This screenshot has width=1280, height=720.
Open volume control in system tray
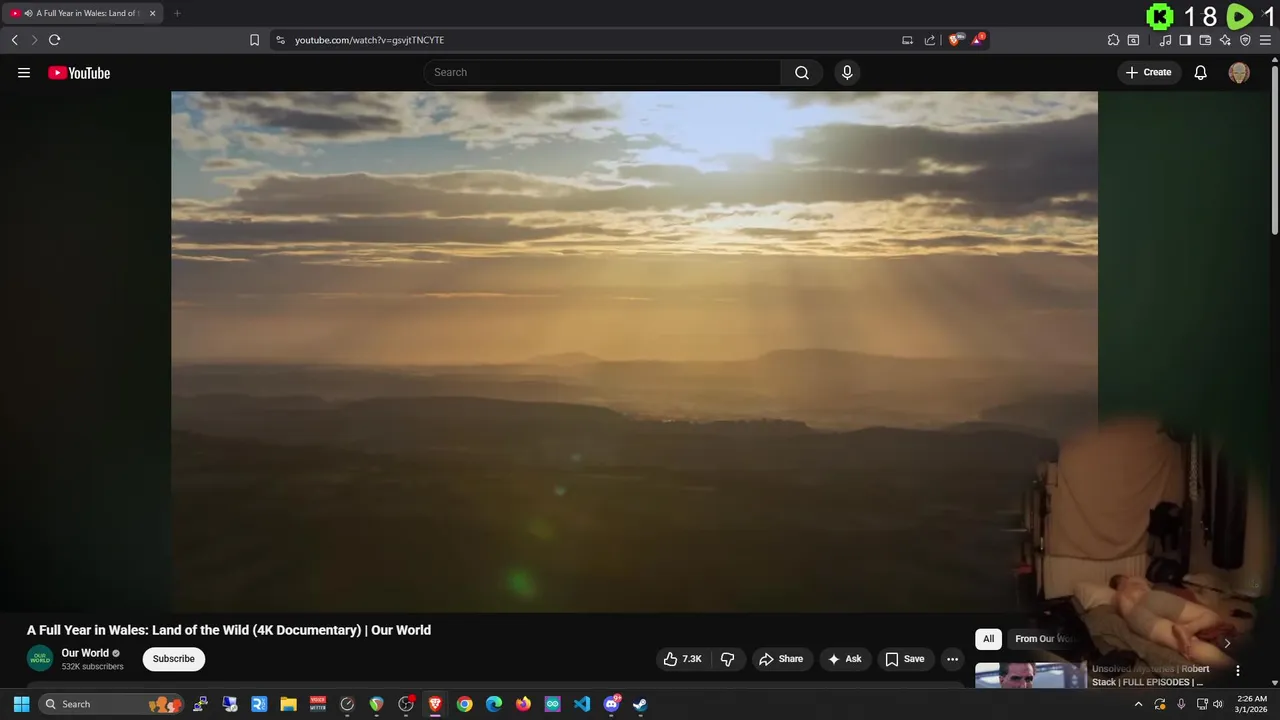pos(1218,704)
